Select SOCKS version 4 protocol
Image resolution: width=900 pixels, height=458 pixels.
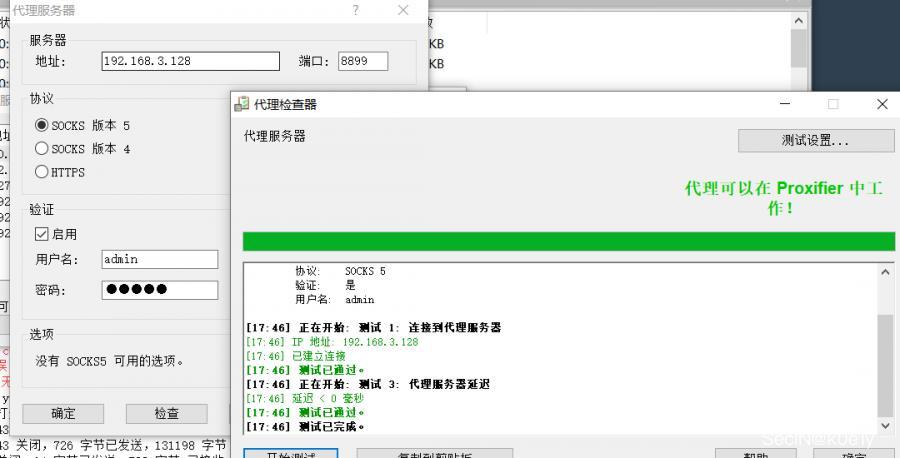[42, 148]
